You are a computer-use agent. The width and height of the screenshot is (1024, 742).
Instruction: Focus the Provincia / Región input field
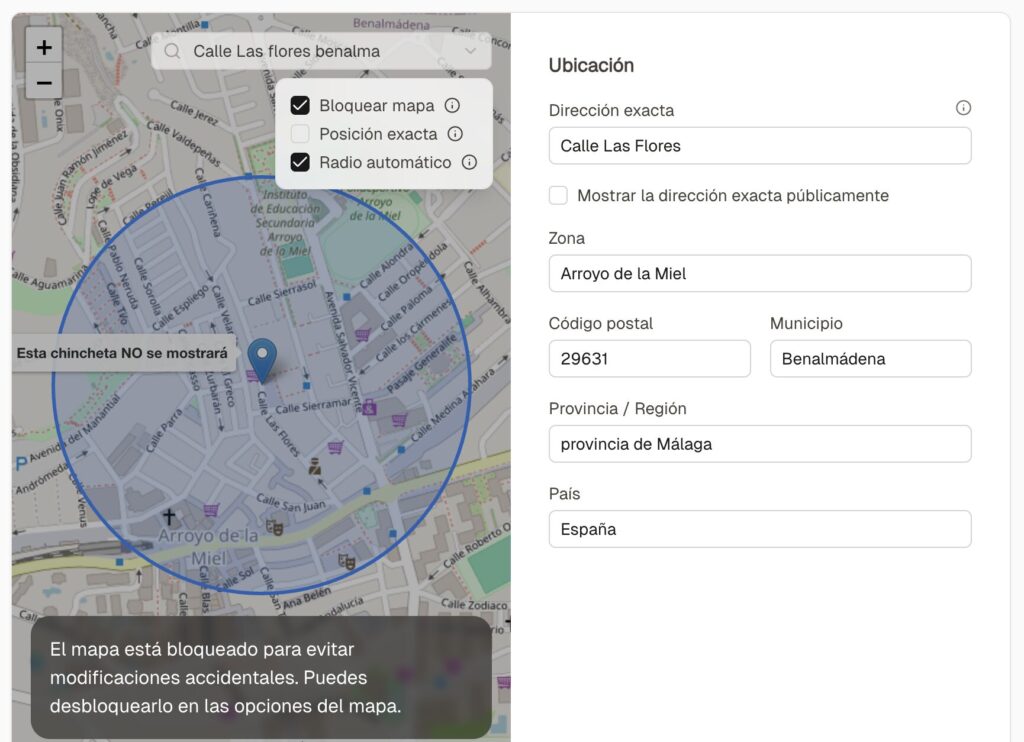click(760, 444)
